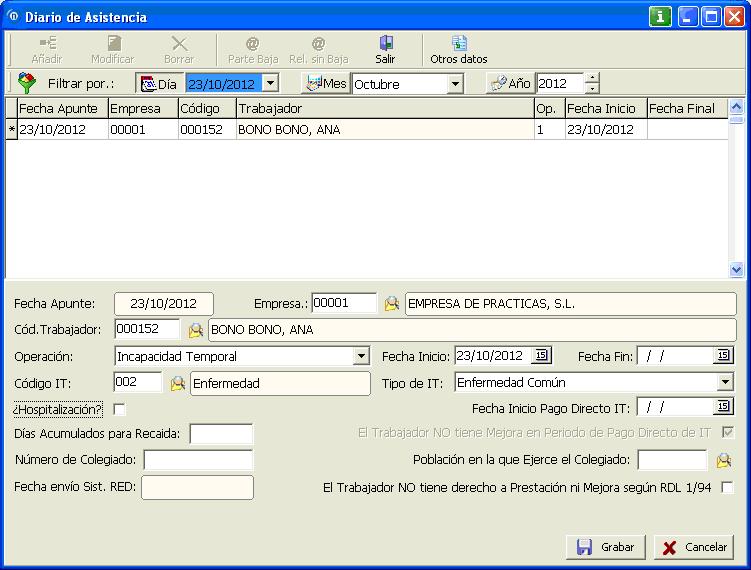
Task: Click Fecha Inicio Pago Directo IT field
Action: point(676,408)
